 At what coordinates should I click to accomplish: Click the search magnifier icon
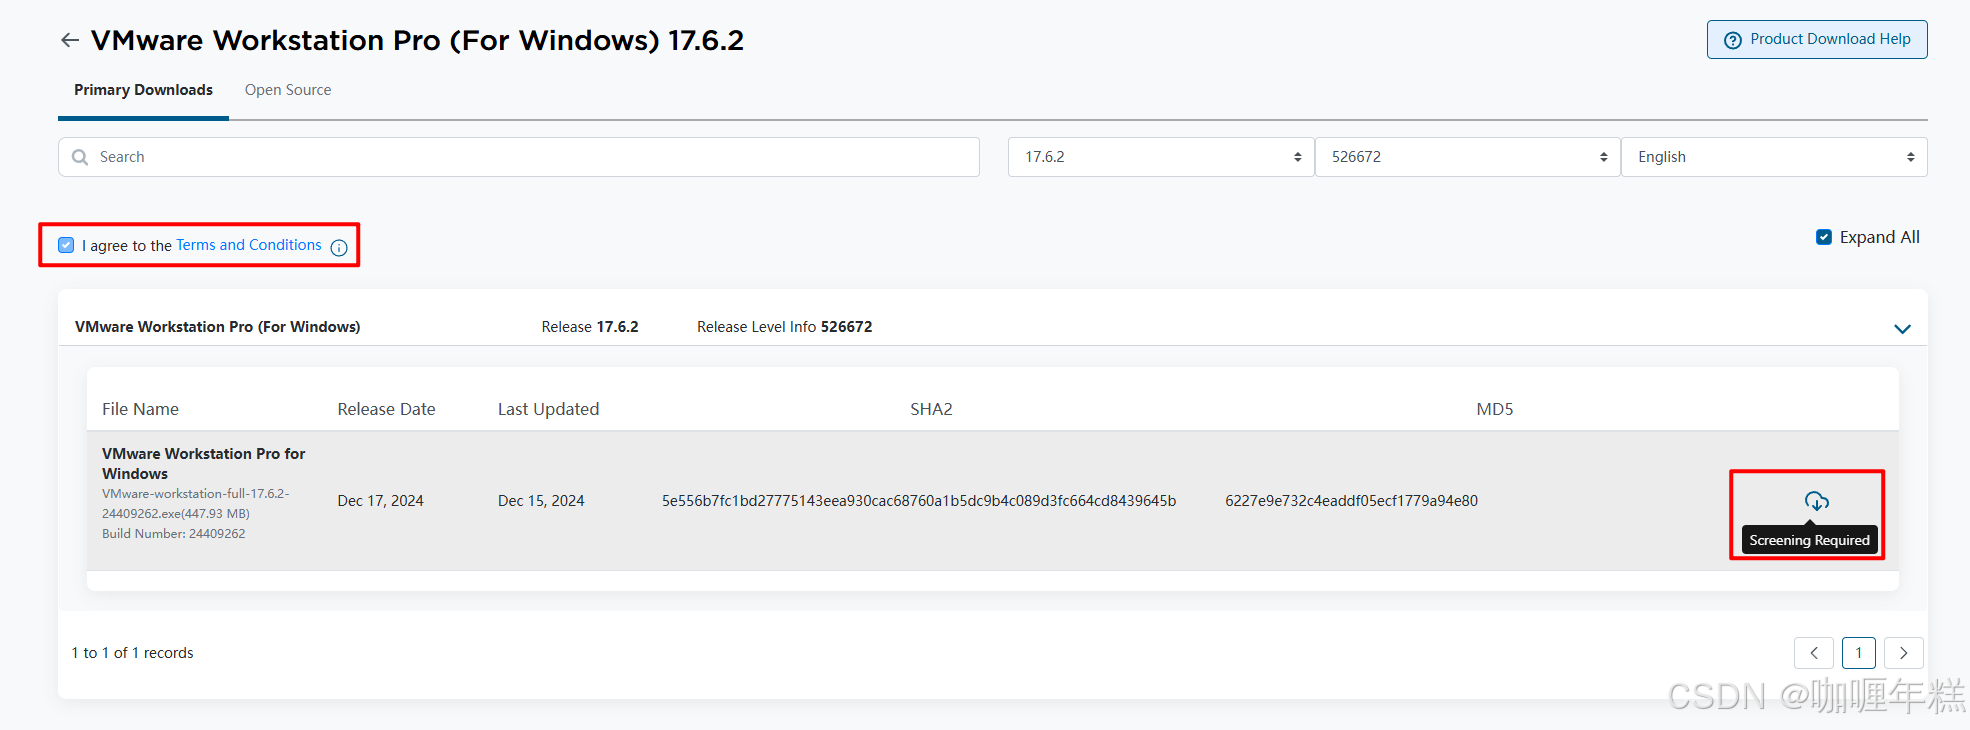80,157
